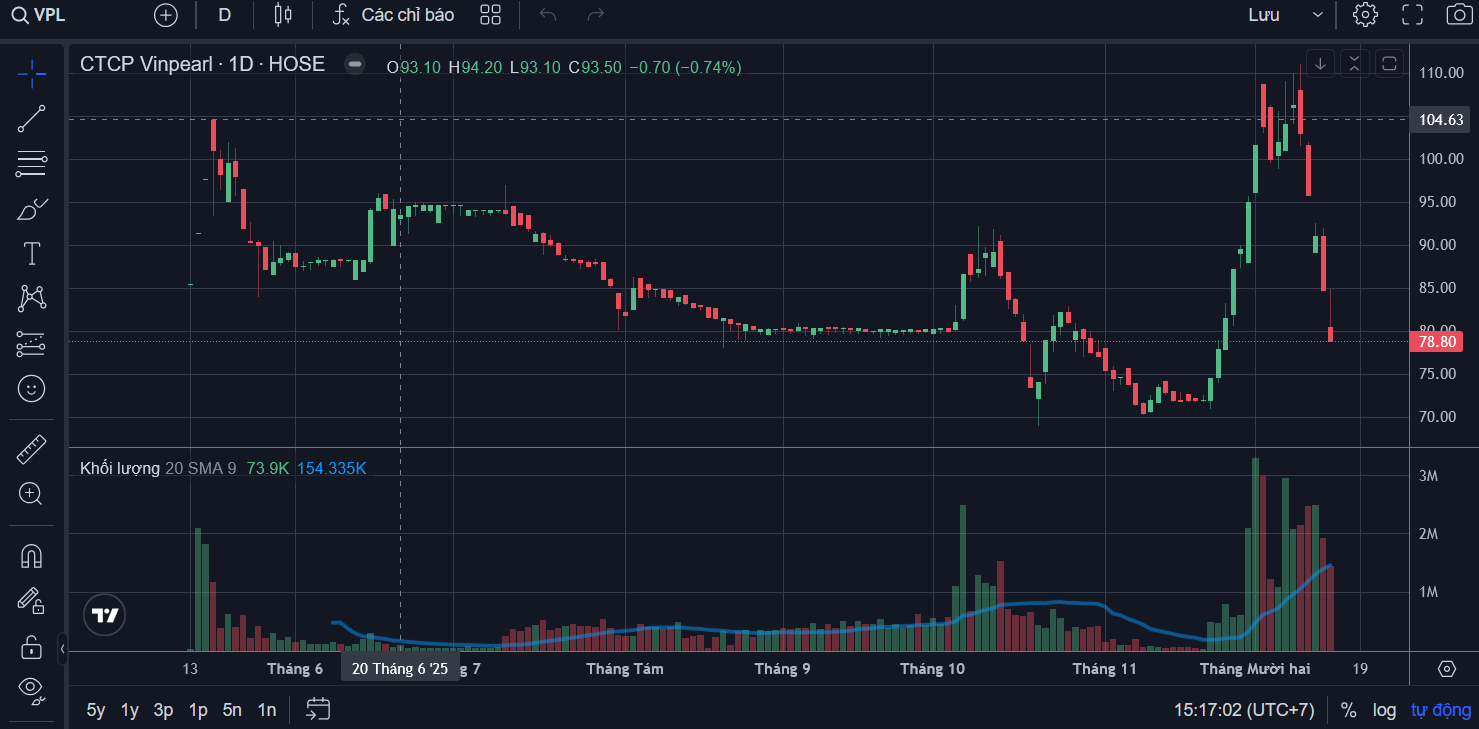
Task: Take a chart snapshot with camera icon
Action: click(x=1458, y=15)
